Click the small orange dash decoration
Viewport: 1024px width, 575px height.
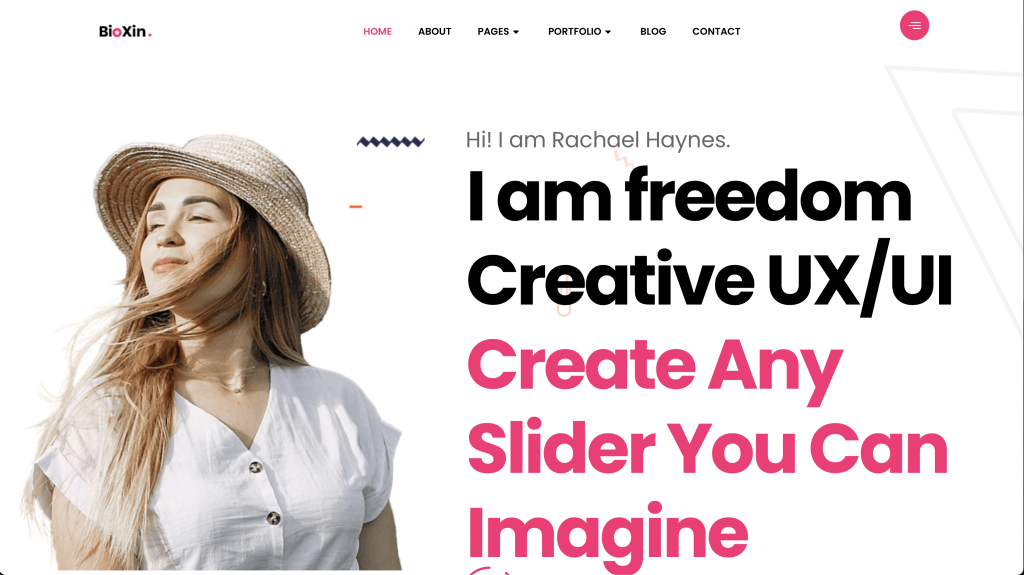355,206
